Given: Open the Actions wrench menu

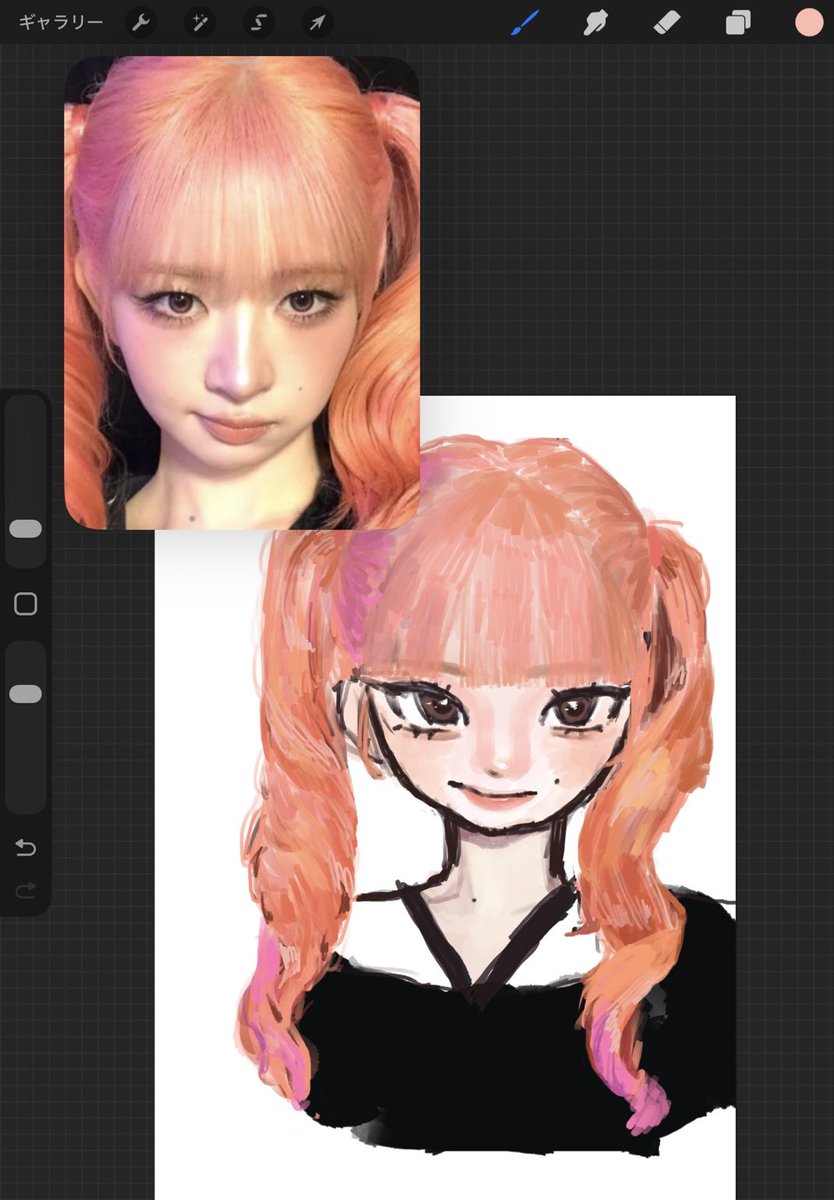Looking at the screenshot, I should click(x=141, y=22).
